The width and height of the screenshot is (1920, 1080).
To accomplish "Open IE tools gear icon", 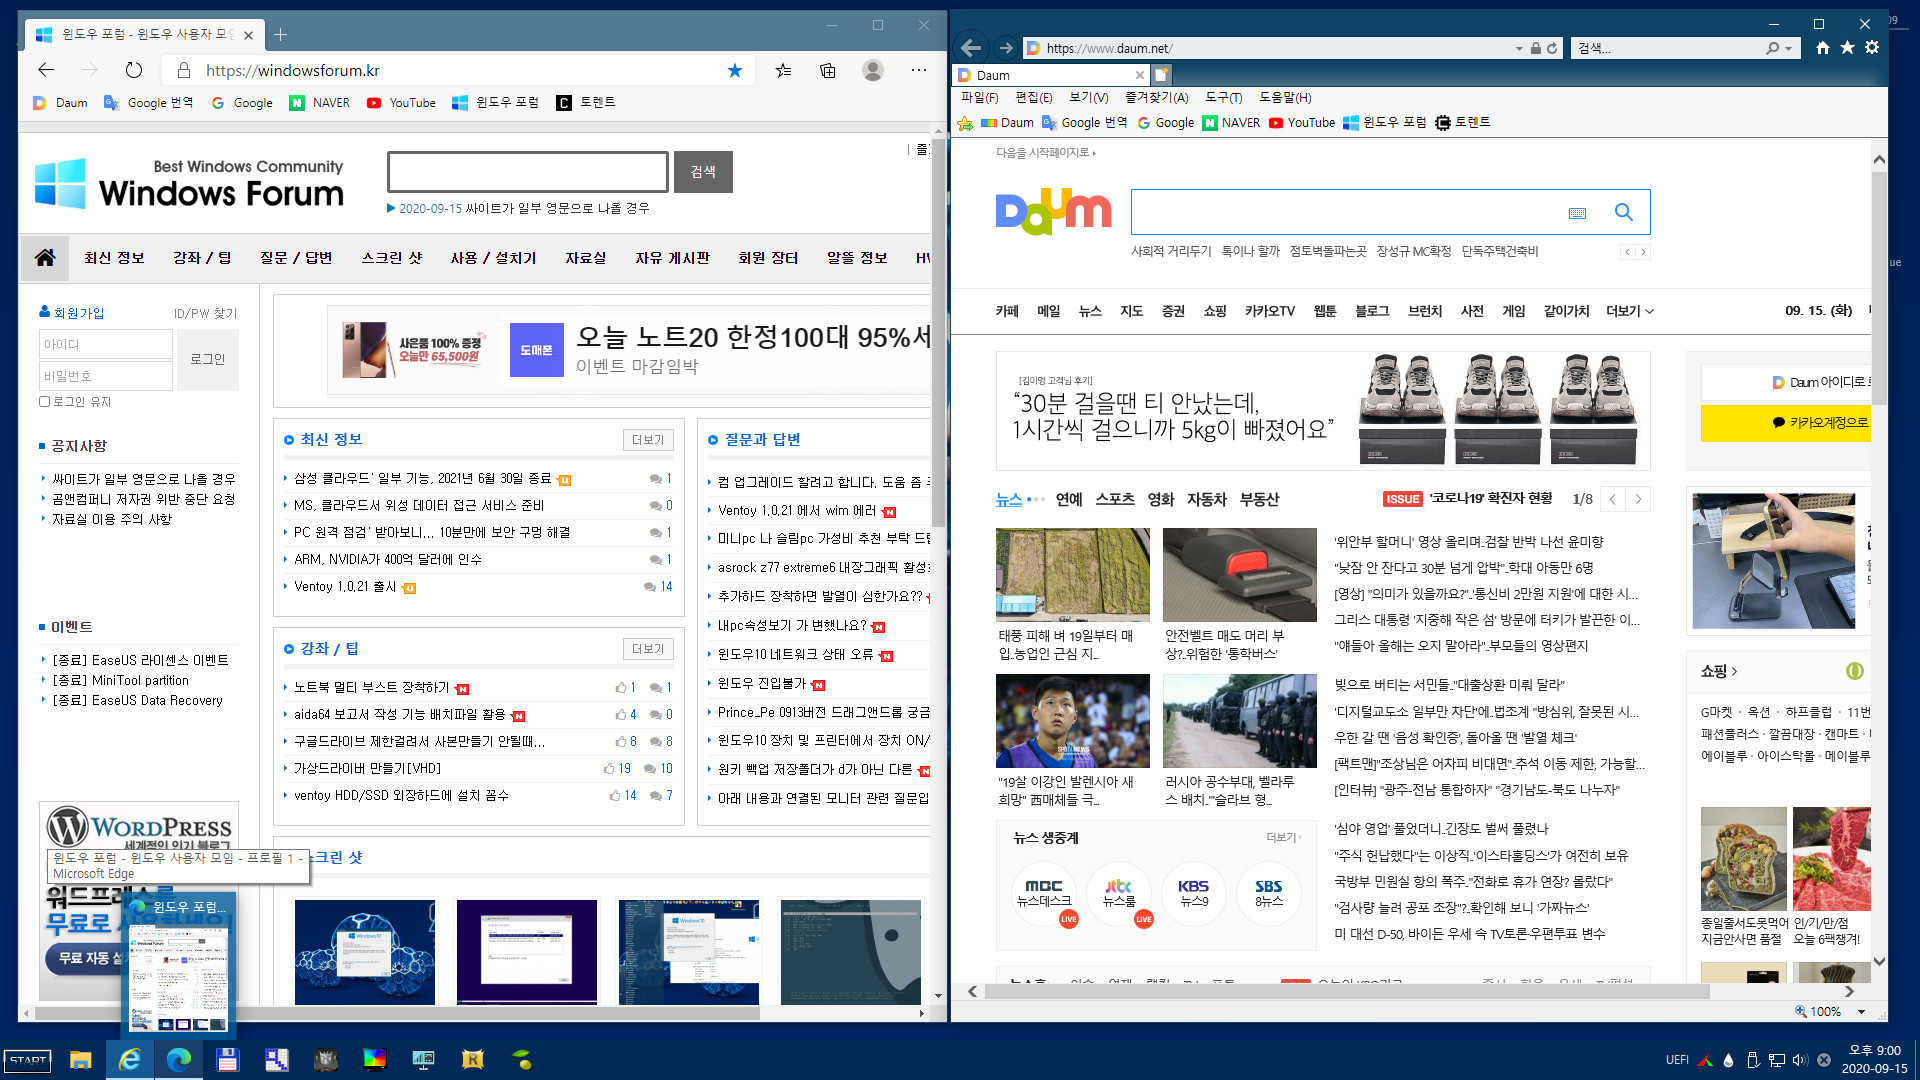I will [1872, 48].
